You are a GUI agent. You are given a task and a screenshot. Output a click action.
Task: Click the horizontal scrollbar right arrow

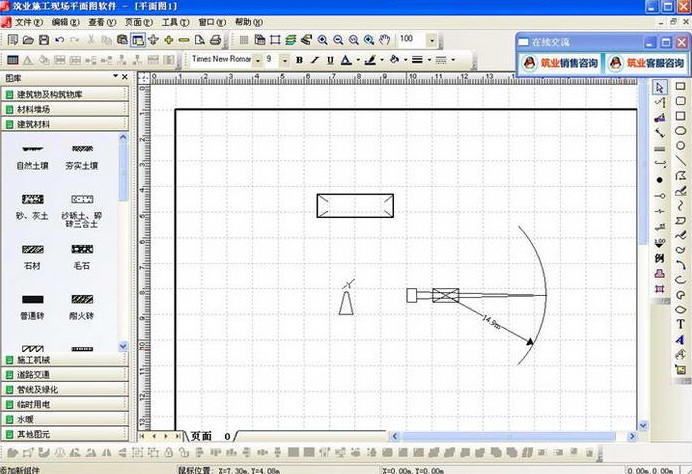[x=632, y=436]
